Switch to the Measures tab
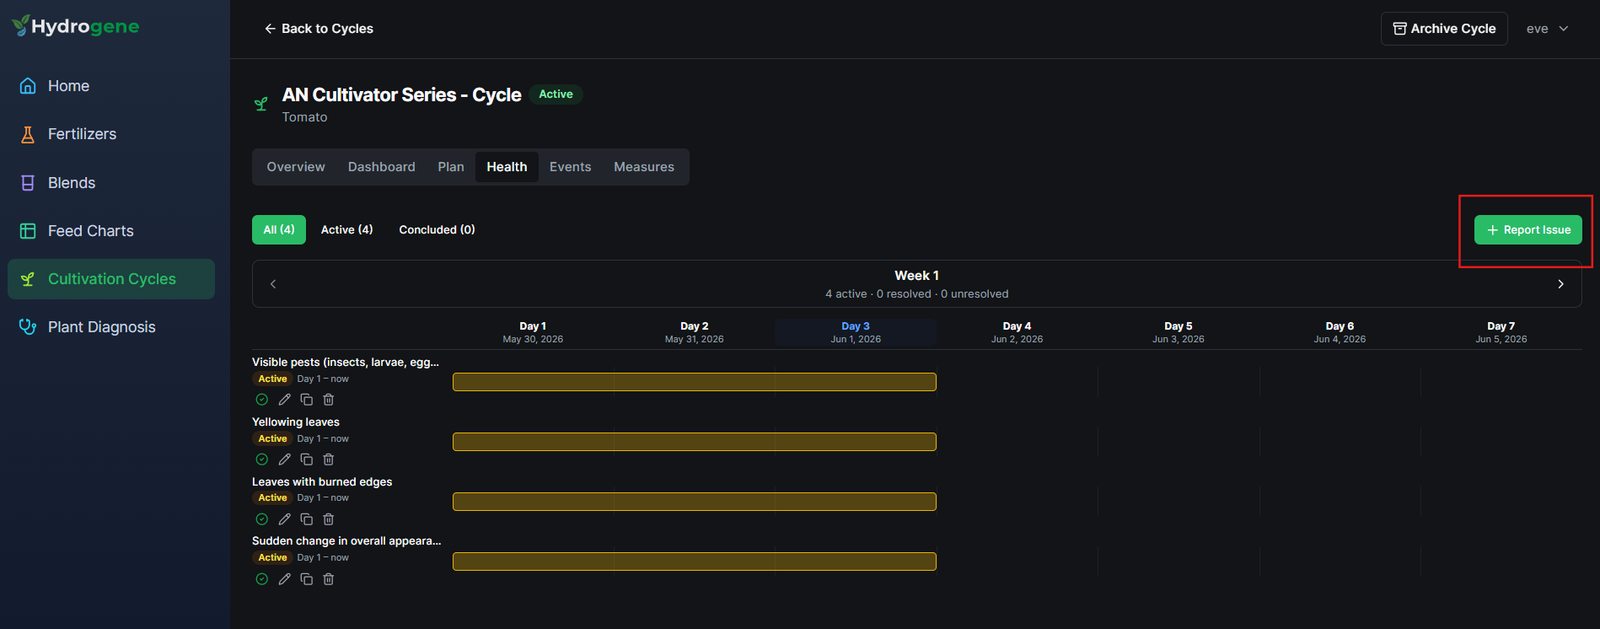1600x629 pixels. pos(644,167)
